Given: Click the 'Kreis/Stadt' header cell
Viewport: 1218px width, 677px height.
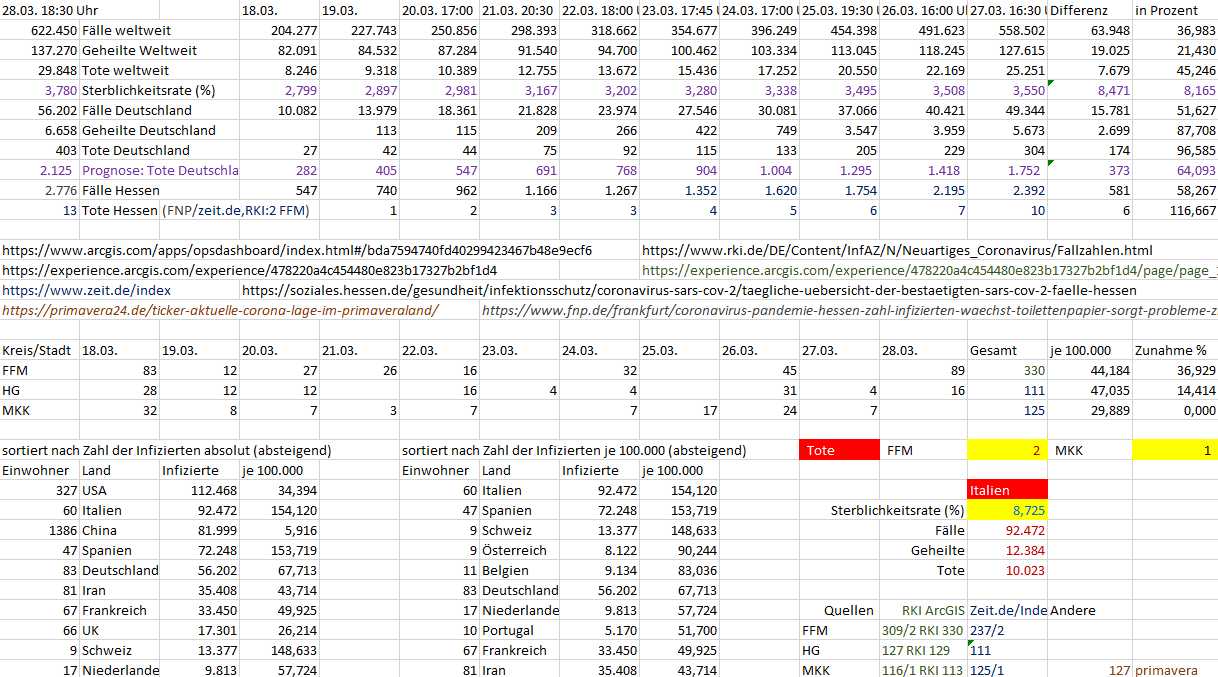Looking at the screenshot, I should [x=38, y=350].
